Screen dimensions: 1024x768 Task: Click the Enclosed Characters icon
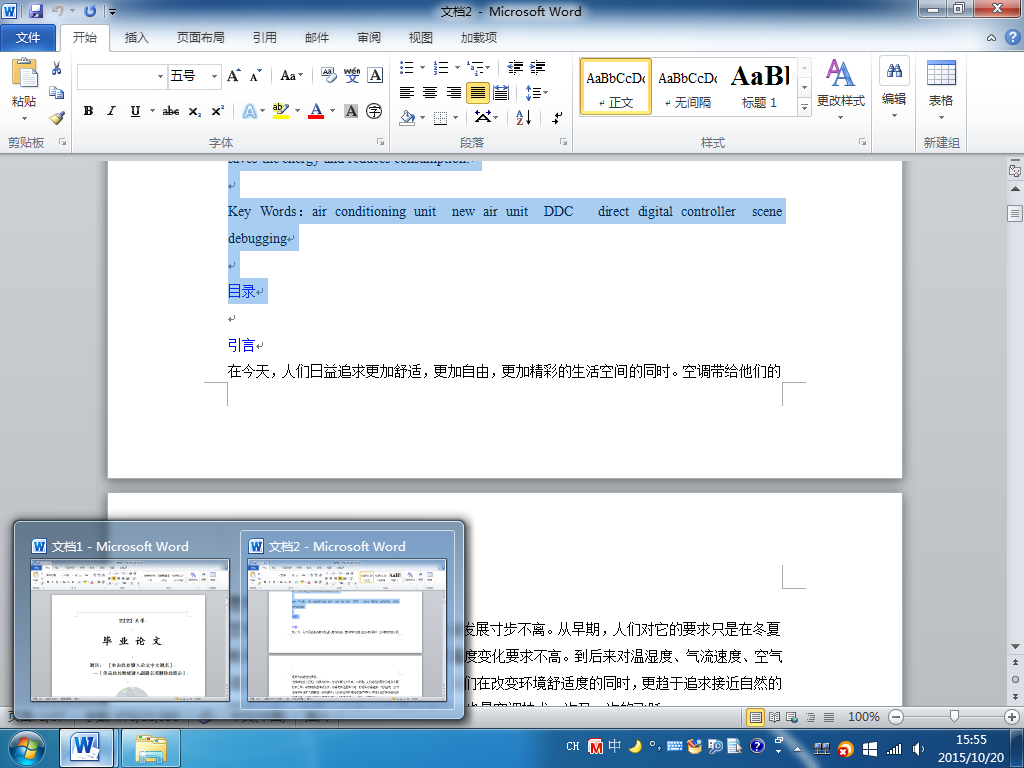coord(374,111)
